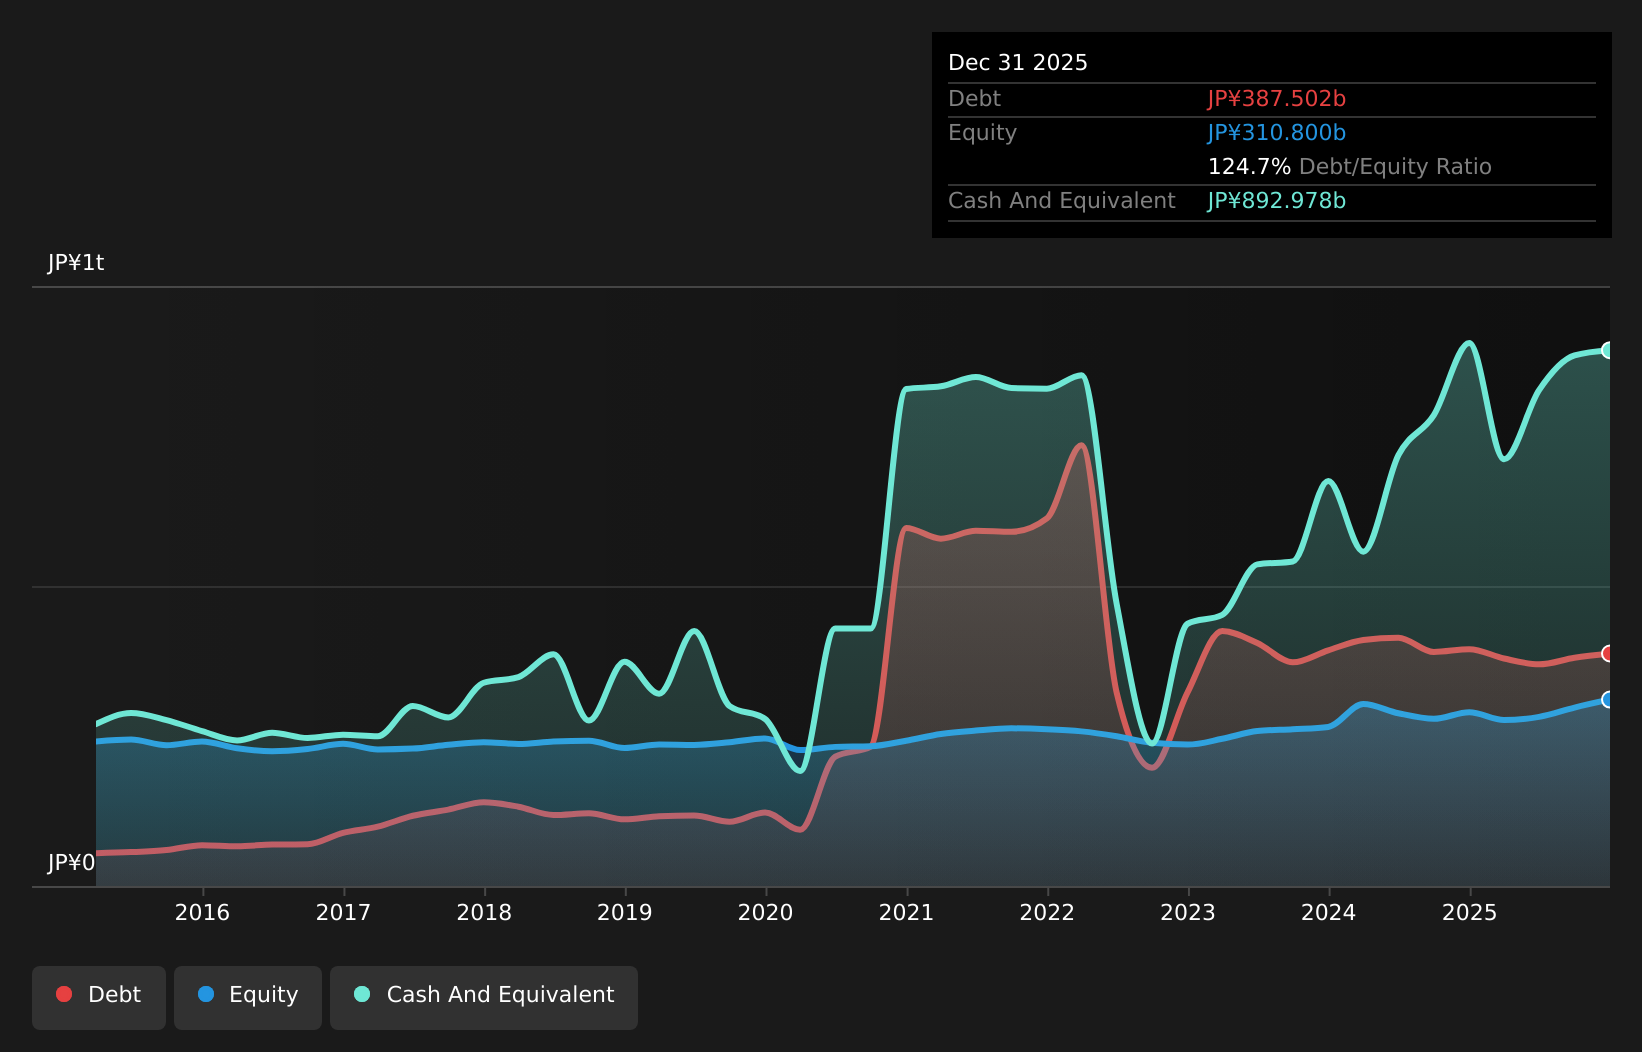Click the Dec 31 2025 tooltip header

click(x=1017, y=62)
